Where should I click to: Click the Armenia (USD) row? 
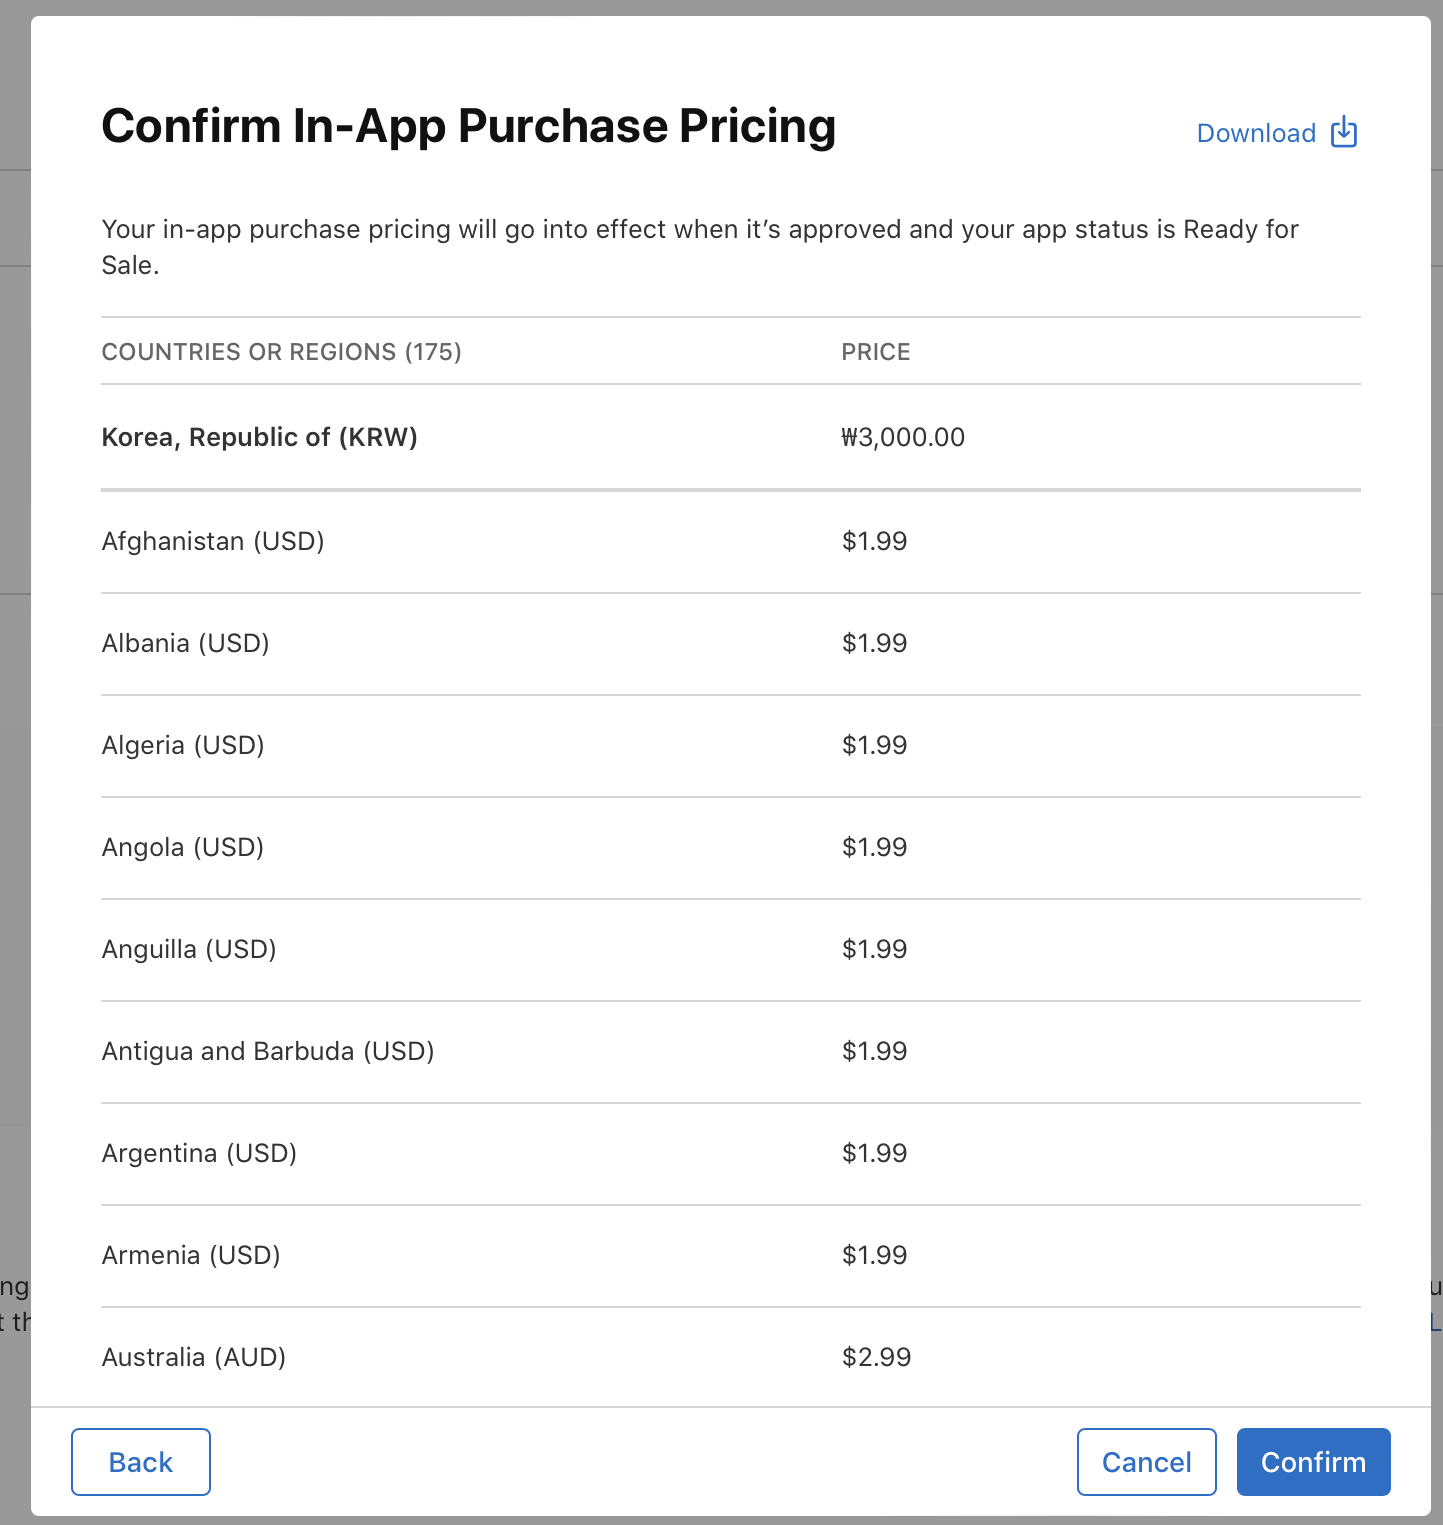point(191,1255)
